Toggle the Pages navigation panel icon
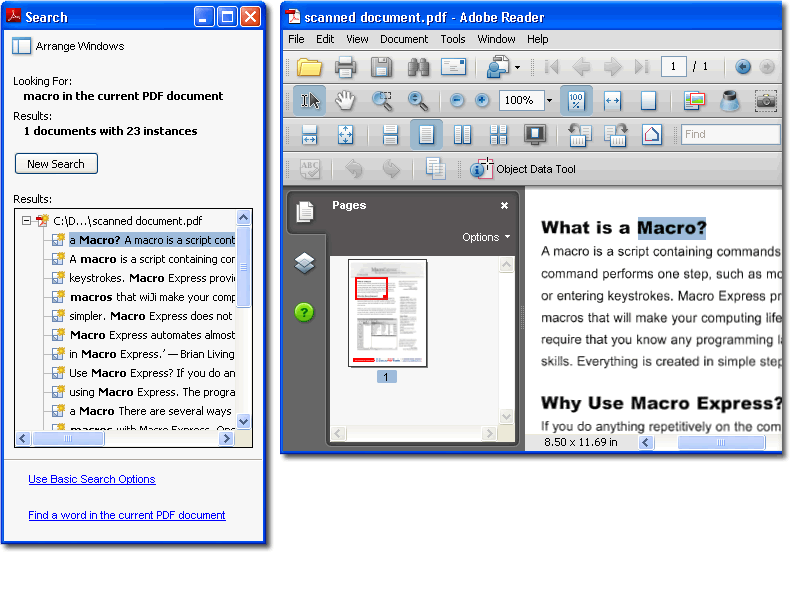Image resolution: width=790 pixels, height=600 pixels. (305, 210)
